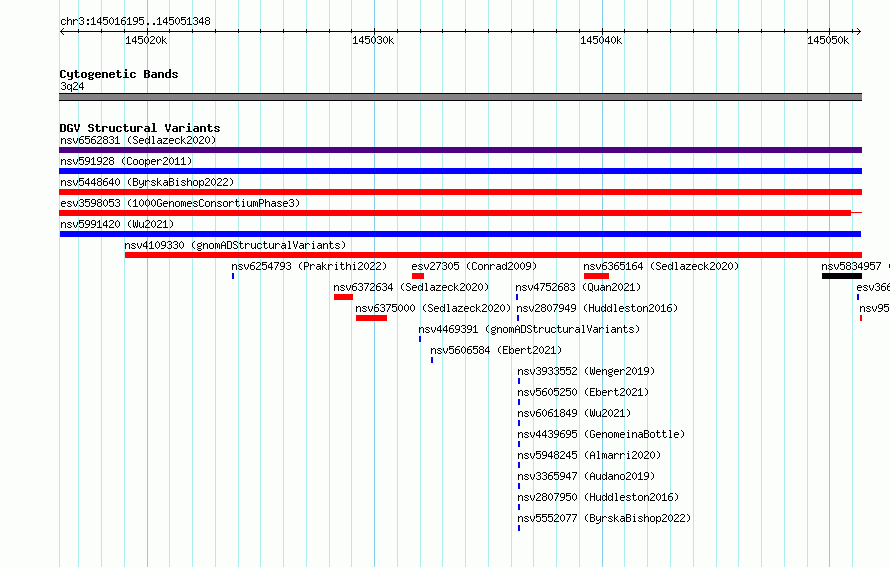
Task: Open variant label nsv4439695 (GenomeinaBottle)
Action: [601, 434]
